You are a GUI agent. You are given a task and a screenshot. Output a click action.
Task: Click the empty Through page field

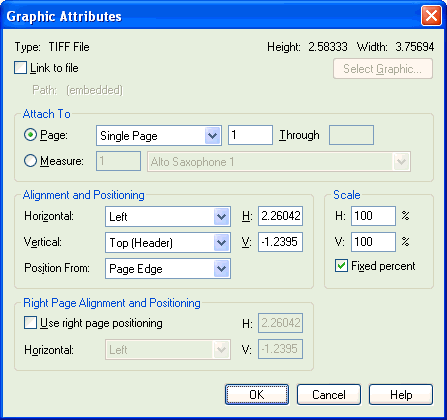pos(351,135)
